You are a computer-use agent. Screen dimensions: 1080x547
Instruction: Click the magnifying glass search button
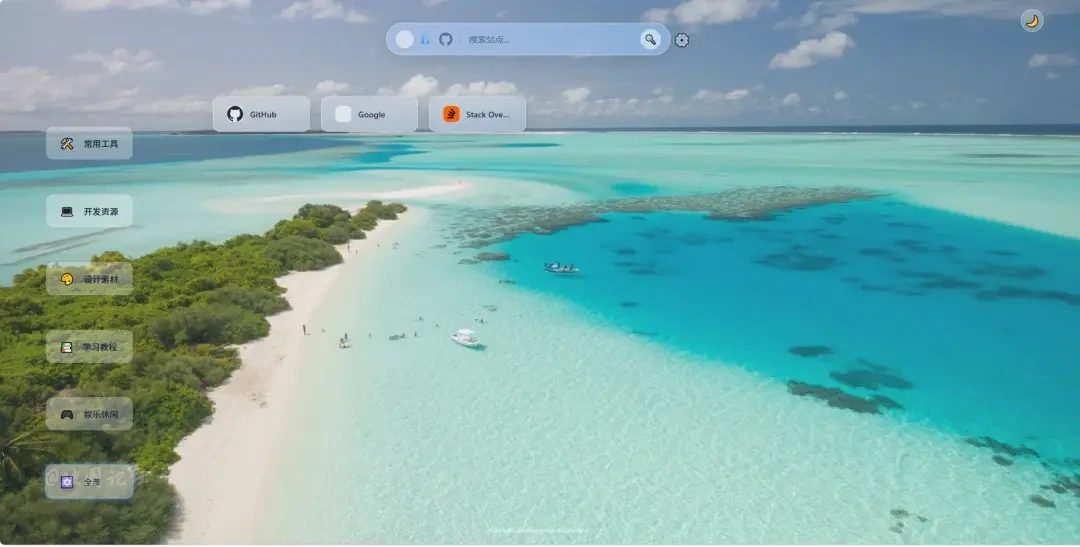click(650, 39)
